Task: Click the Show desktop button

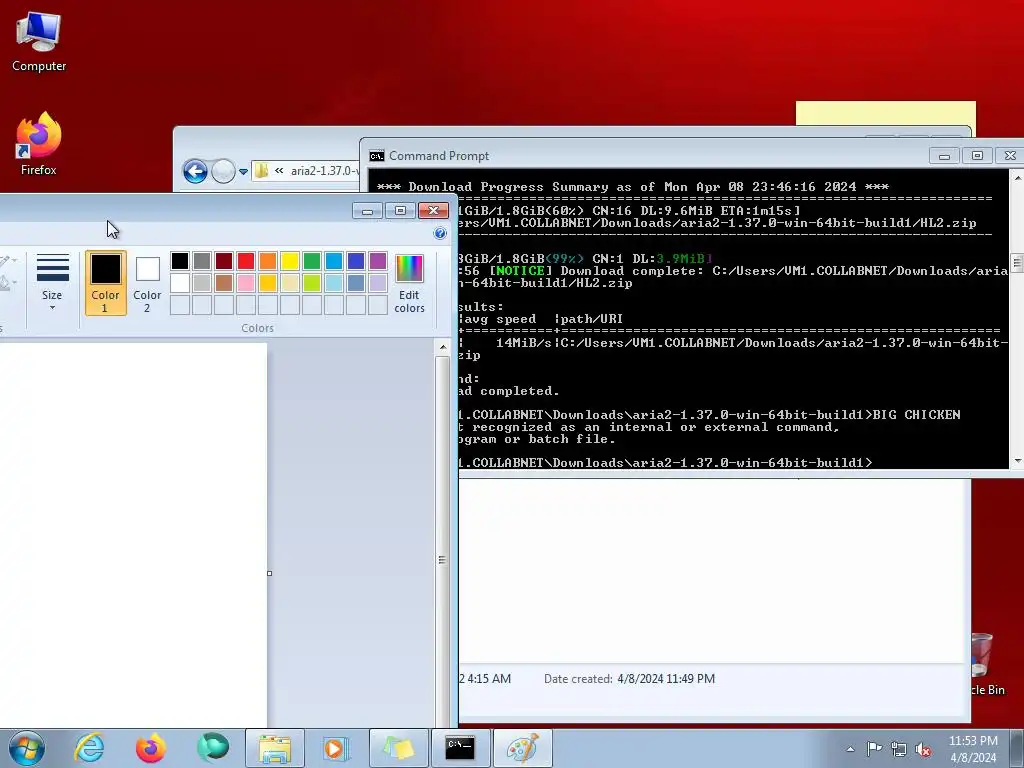Action: [x=1017, y=748]
